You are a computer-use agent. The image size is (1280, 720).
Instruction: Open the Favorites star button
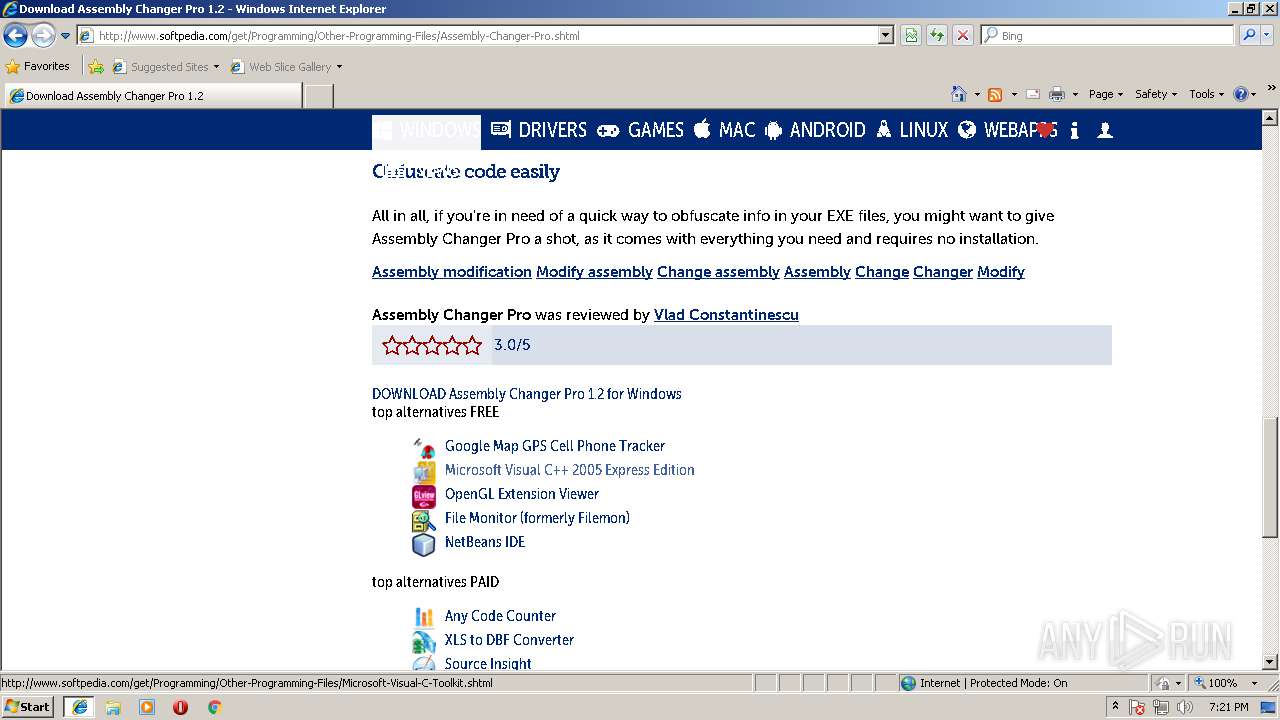click(x=38, y=66)
